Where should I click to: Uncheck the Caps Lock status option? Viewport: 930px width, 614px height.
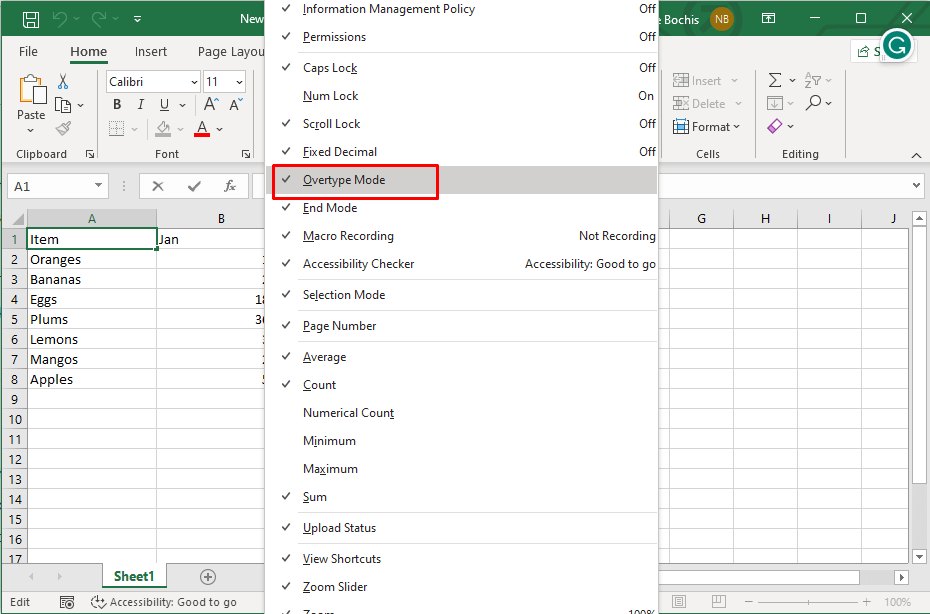click(330, 68)
